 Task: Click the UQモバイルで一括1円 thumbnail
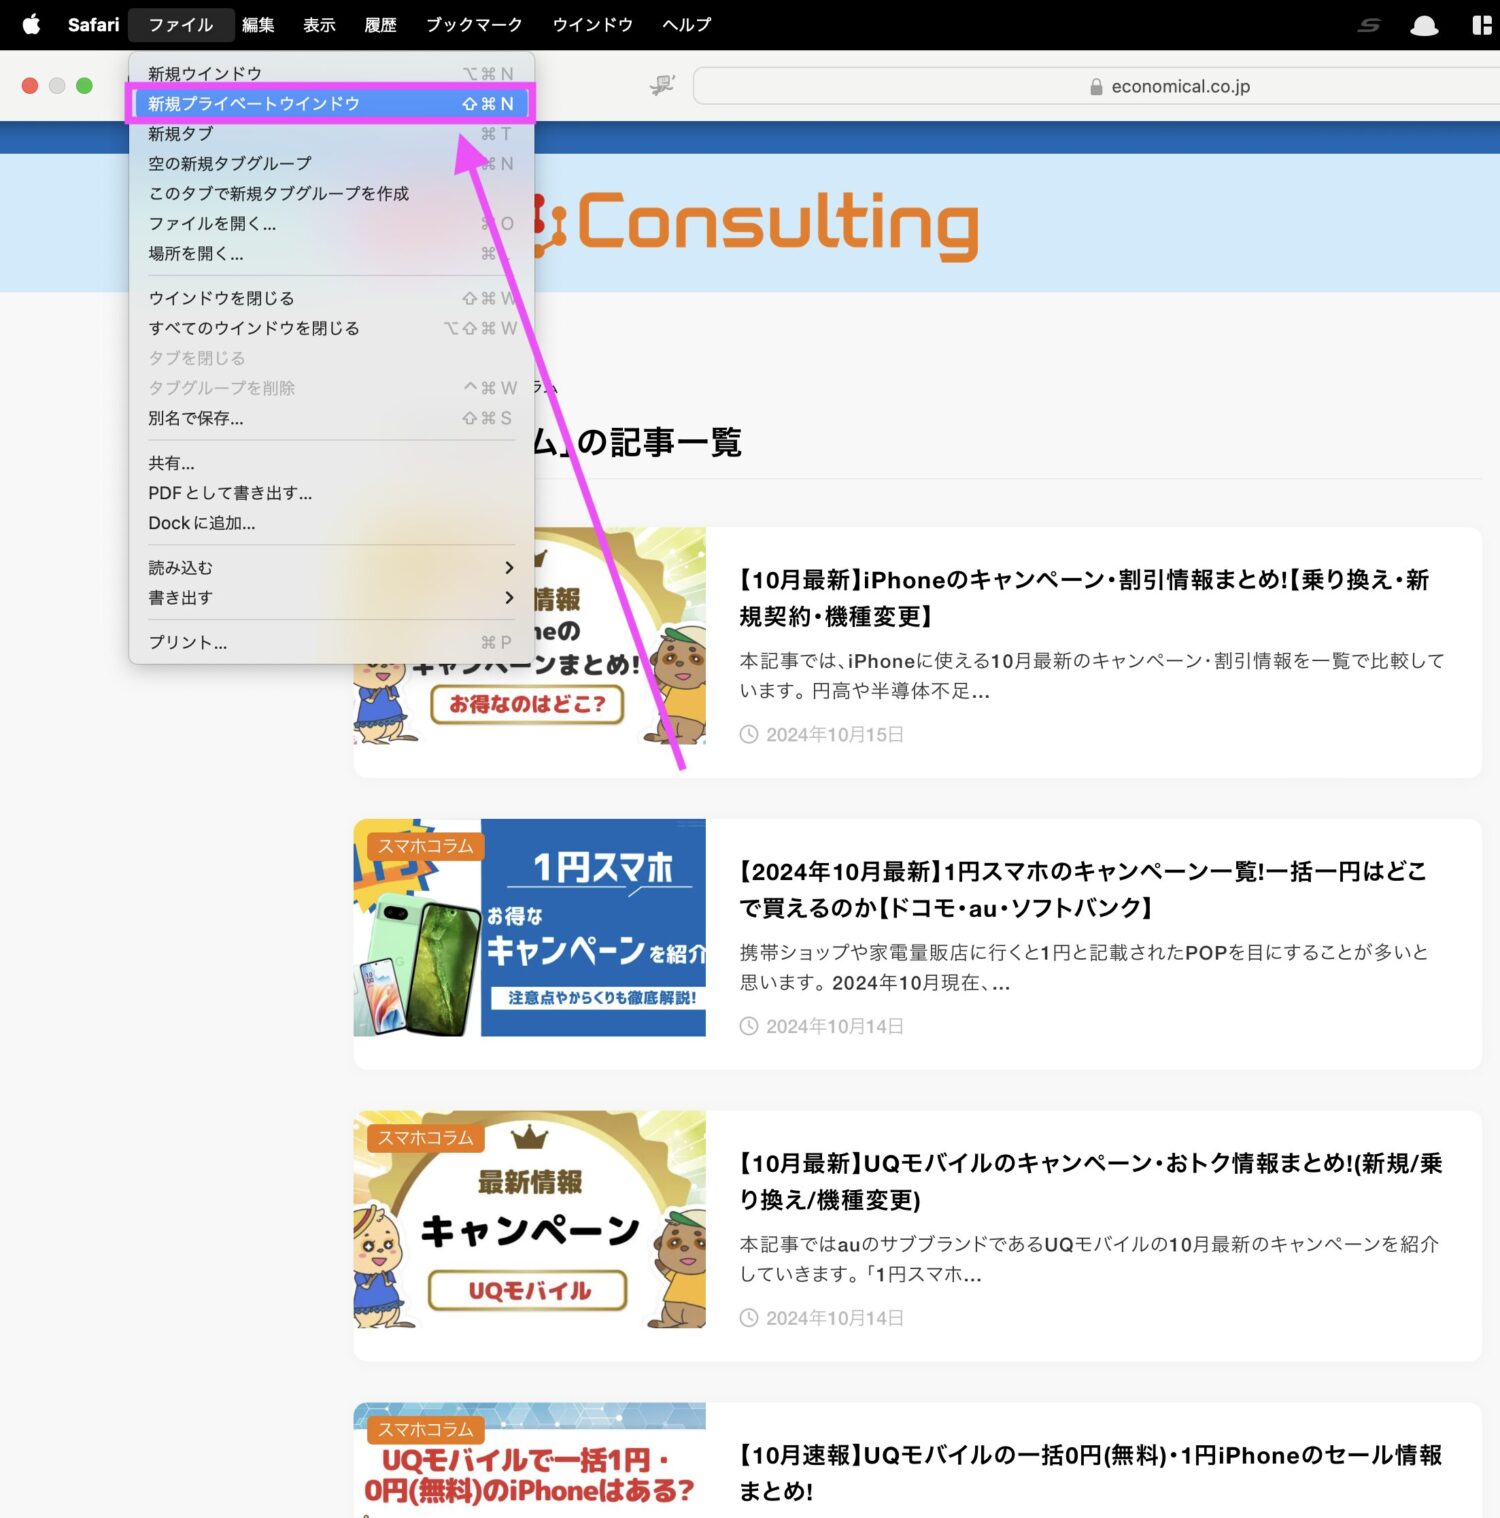click(x=529, y=1460)
